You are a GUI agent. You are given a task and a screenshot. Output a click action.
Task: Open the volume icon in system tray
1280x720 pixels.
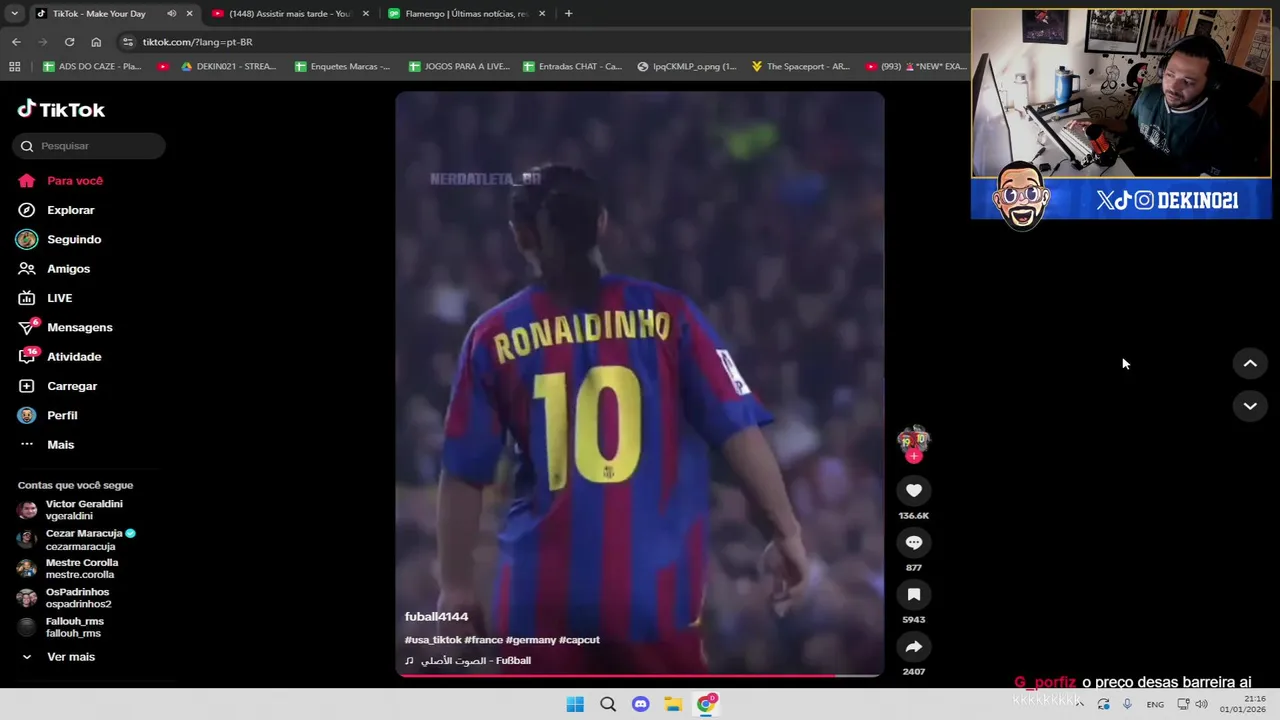[x=1201, y=704]
